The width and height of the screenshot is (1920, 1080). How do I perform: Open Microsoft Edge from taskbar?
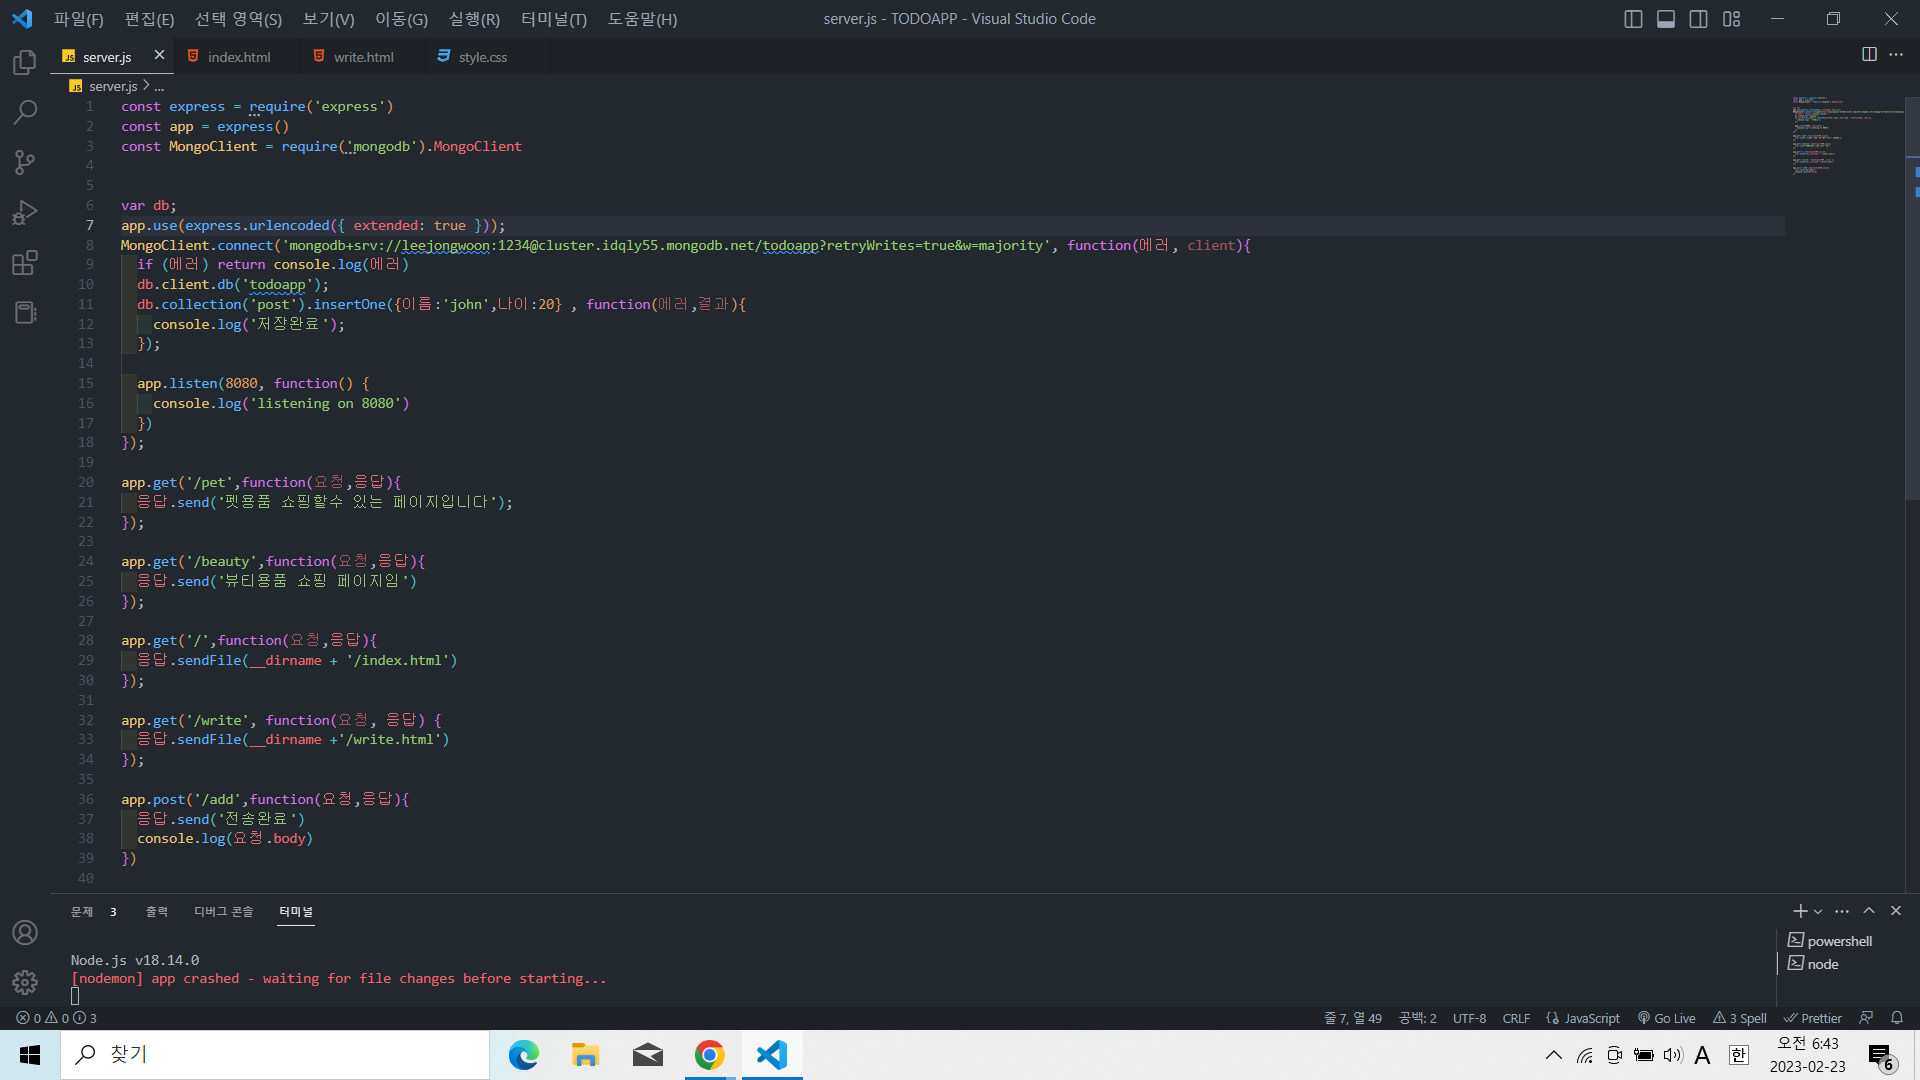point(523,1055)
